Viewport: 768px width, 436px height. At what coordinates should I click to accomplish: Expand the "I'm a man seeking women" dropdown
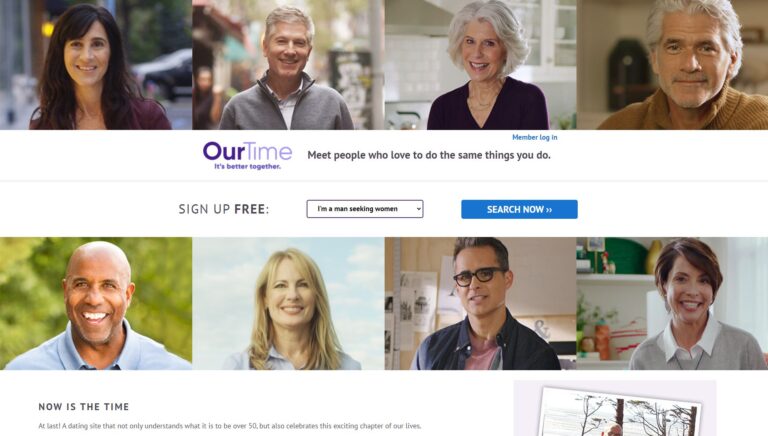(x=365, y=209)
